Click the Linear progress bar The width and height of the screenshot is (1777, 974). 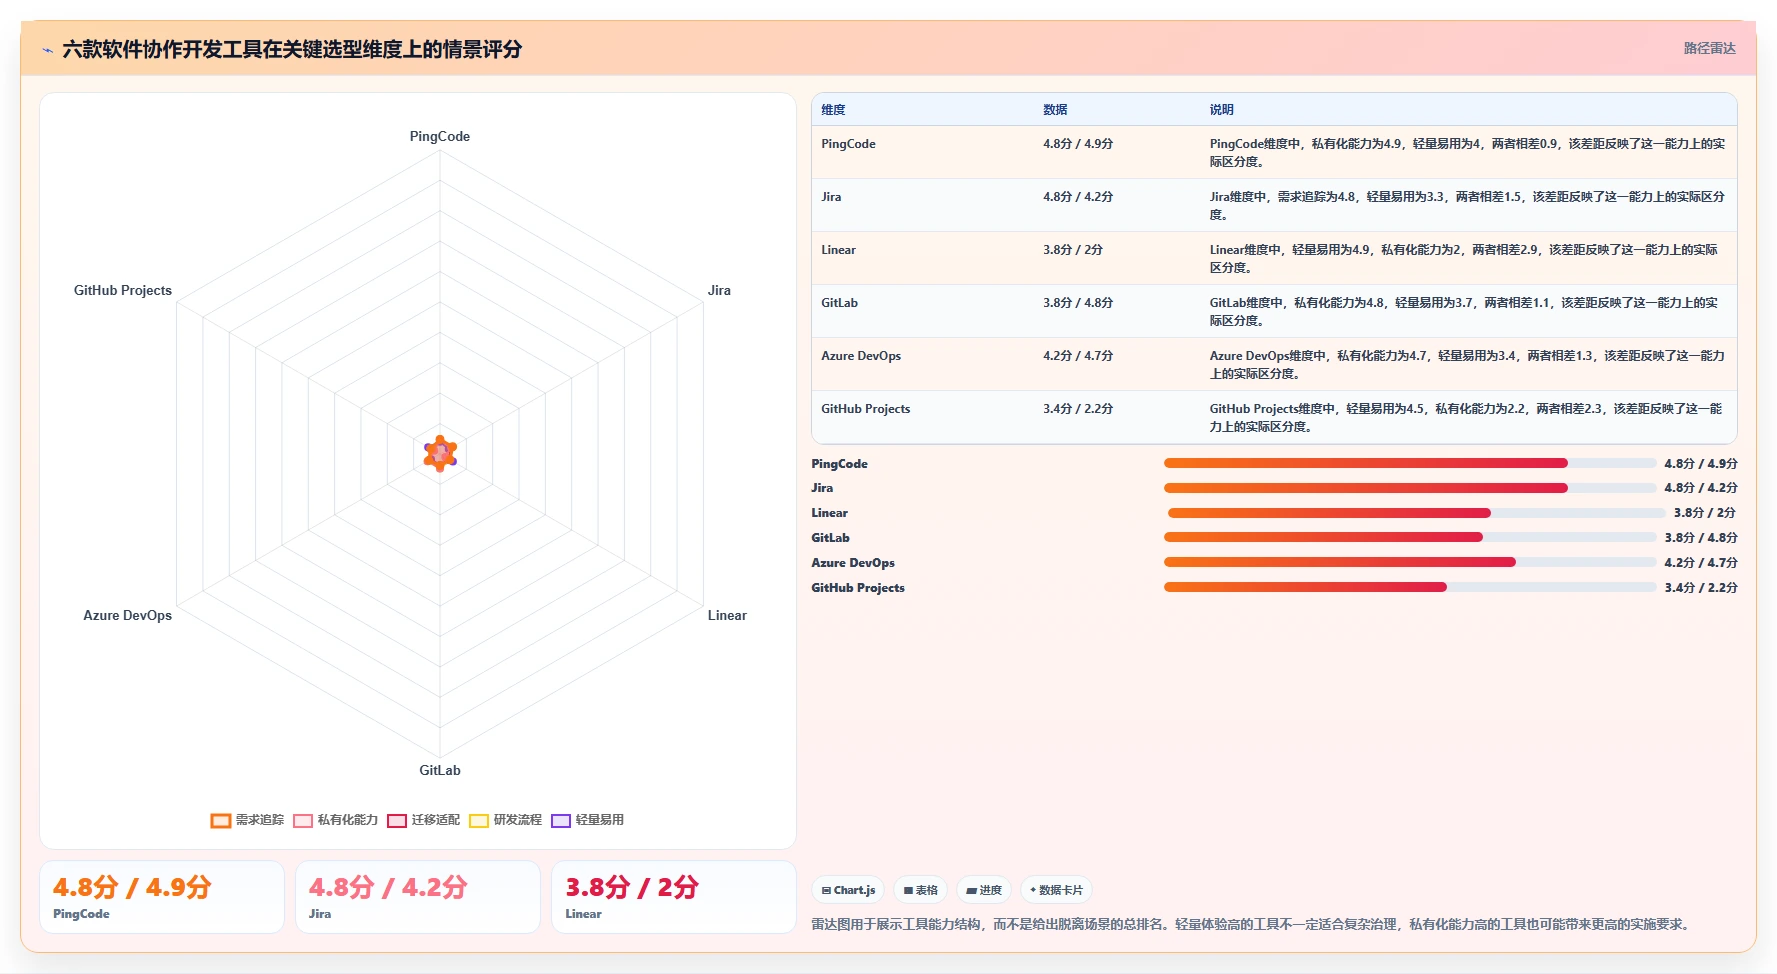[x=1417, y=513]
